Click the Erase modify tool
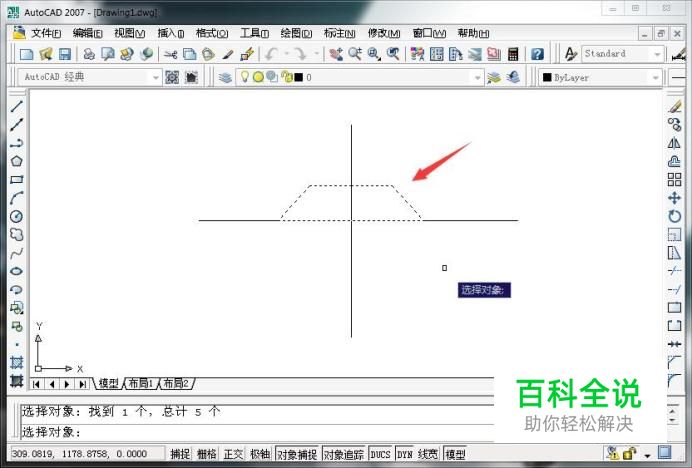The image size is (692, 468). point(674,106)
